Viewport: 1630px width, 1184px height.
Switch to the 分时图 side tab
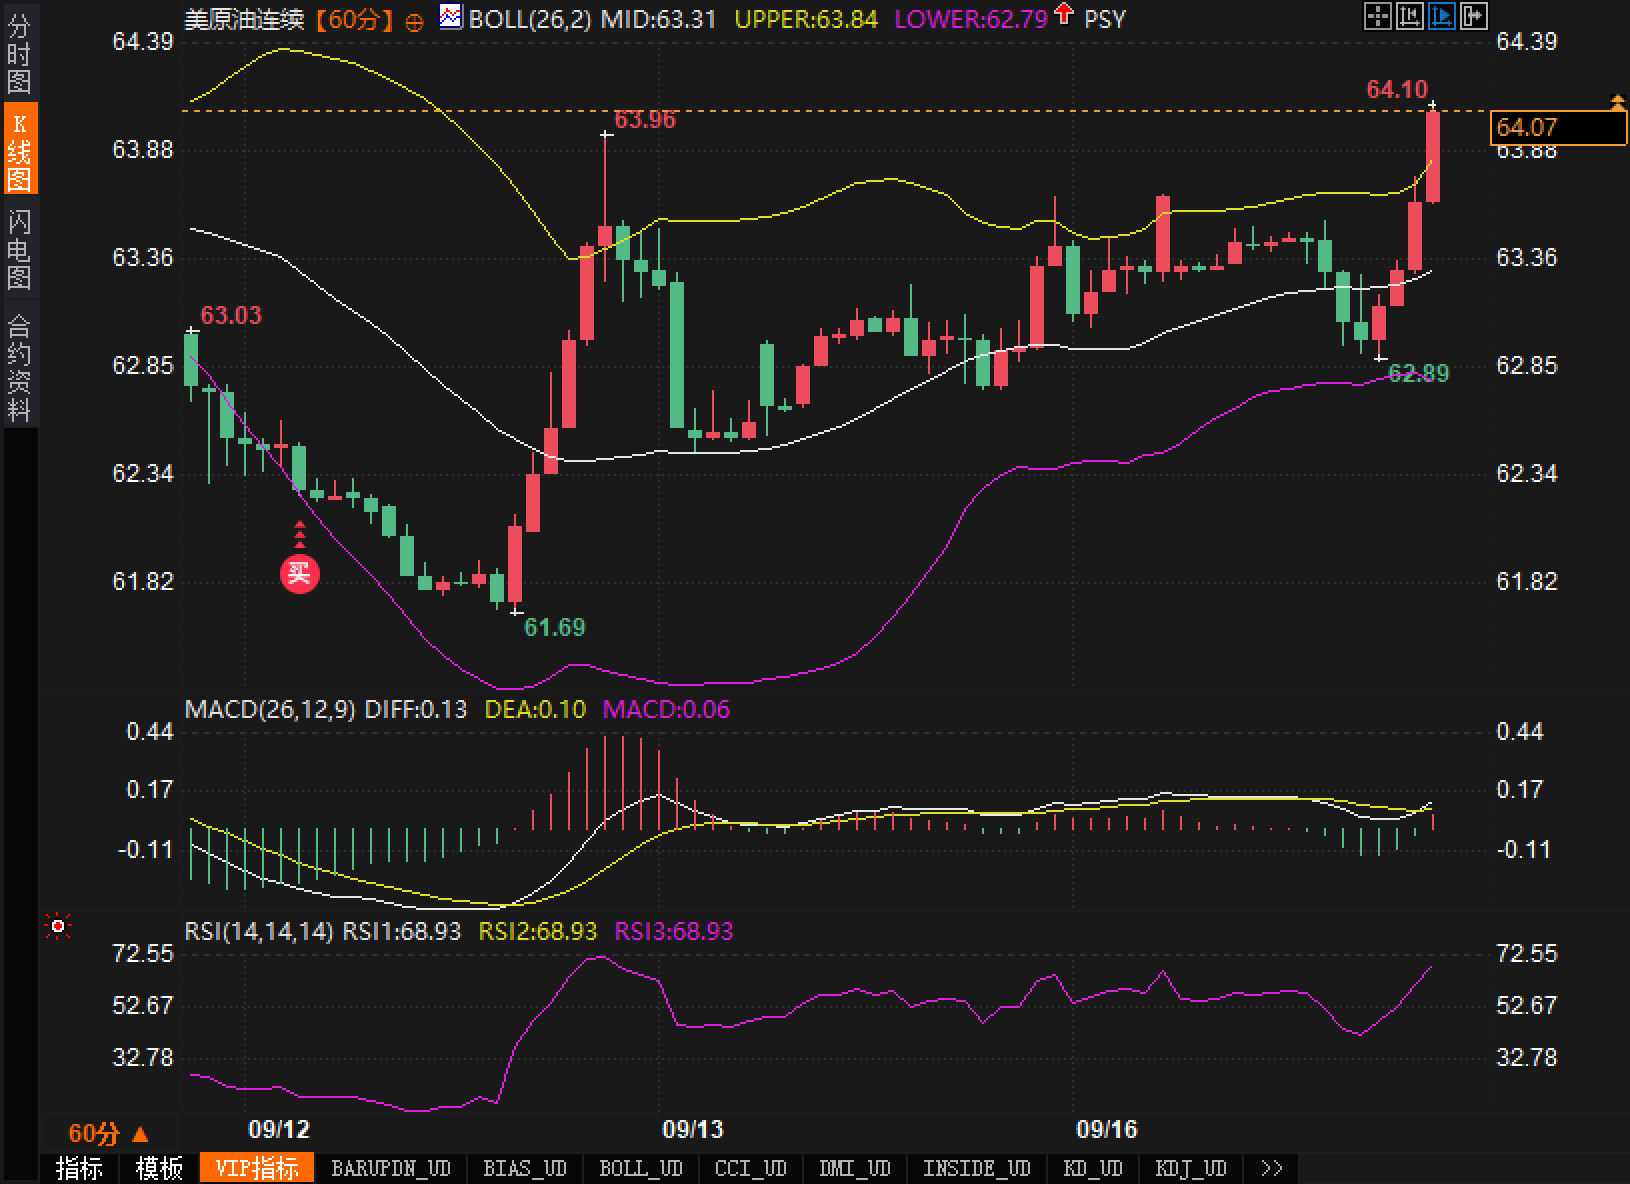19,53
